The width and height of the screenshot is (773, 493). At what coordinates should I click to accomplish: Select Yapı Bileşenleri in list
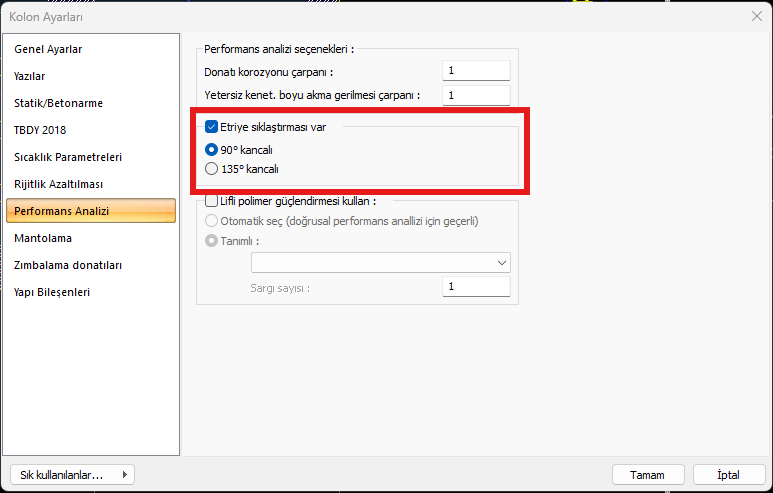pos(52,292)
